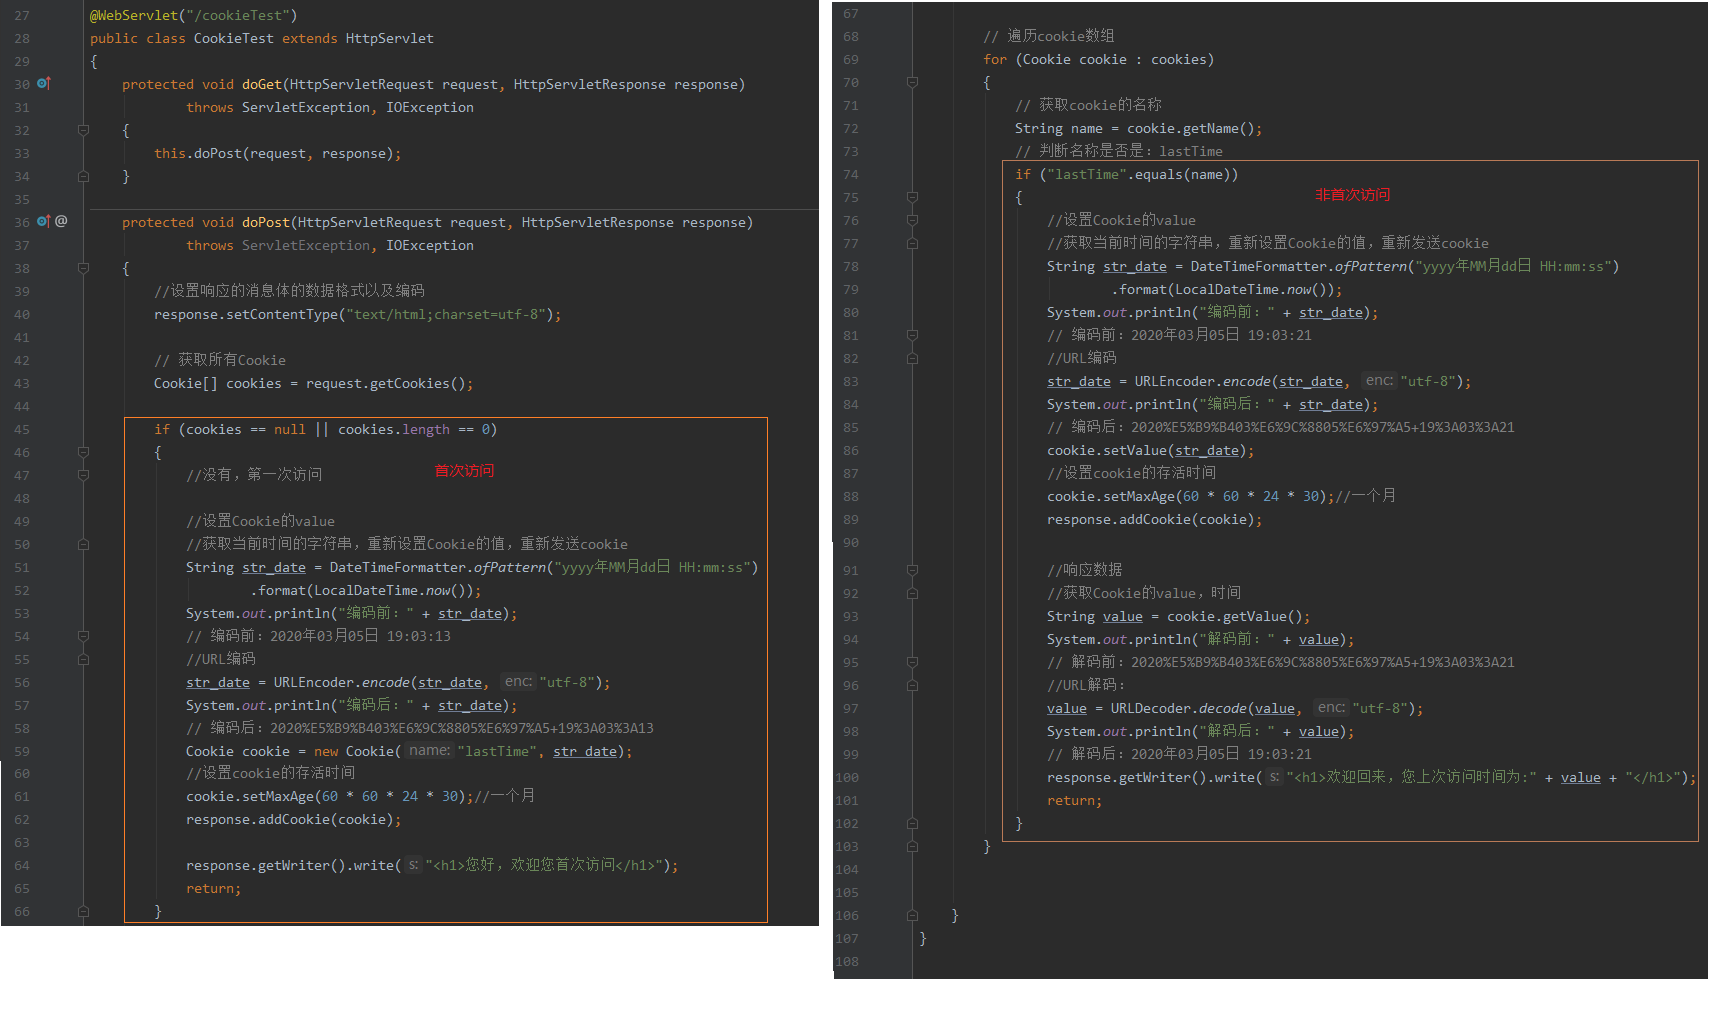
Task: Click line number 45 in the gutter
Action: point(22,429)
